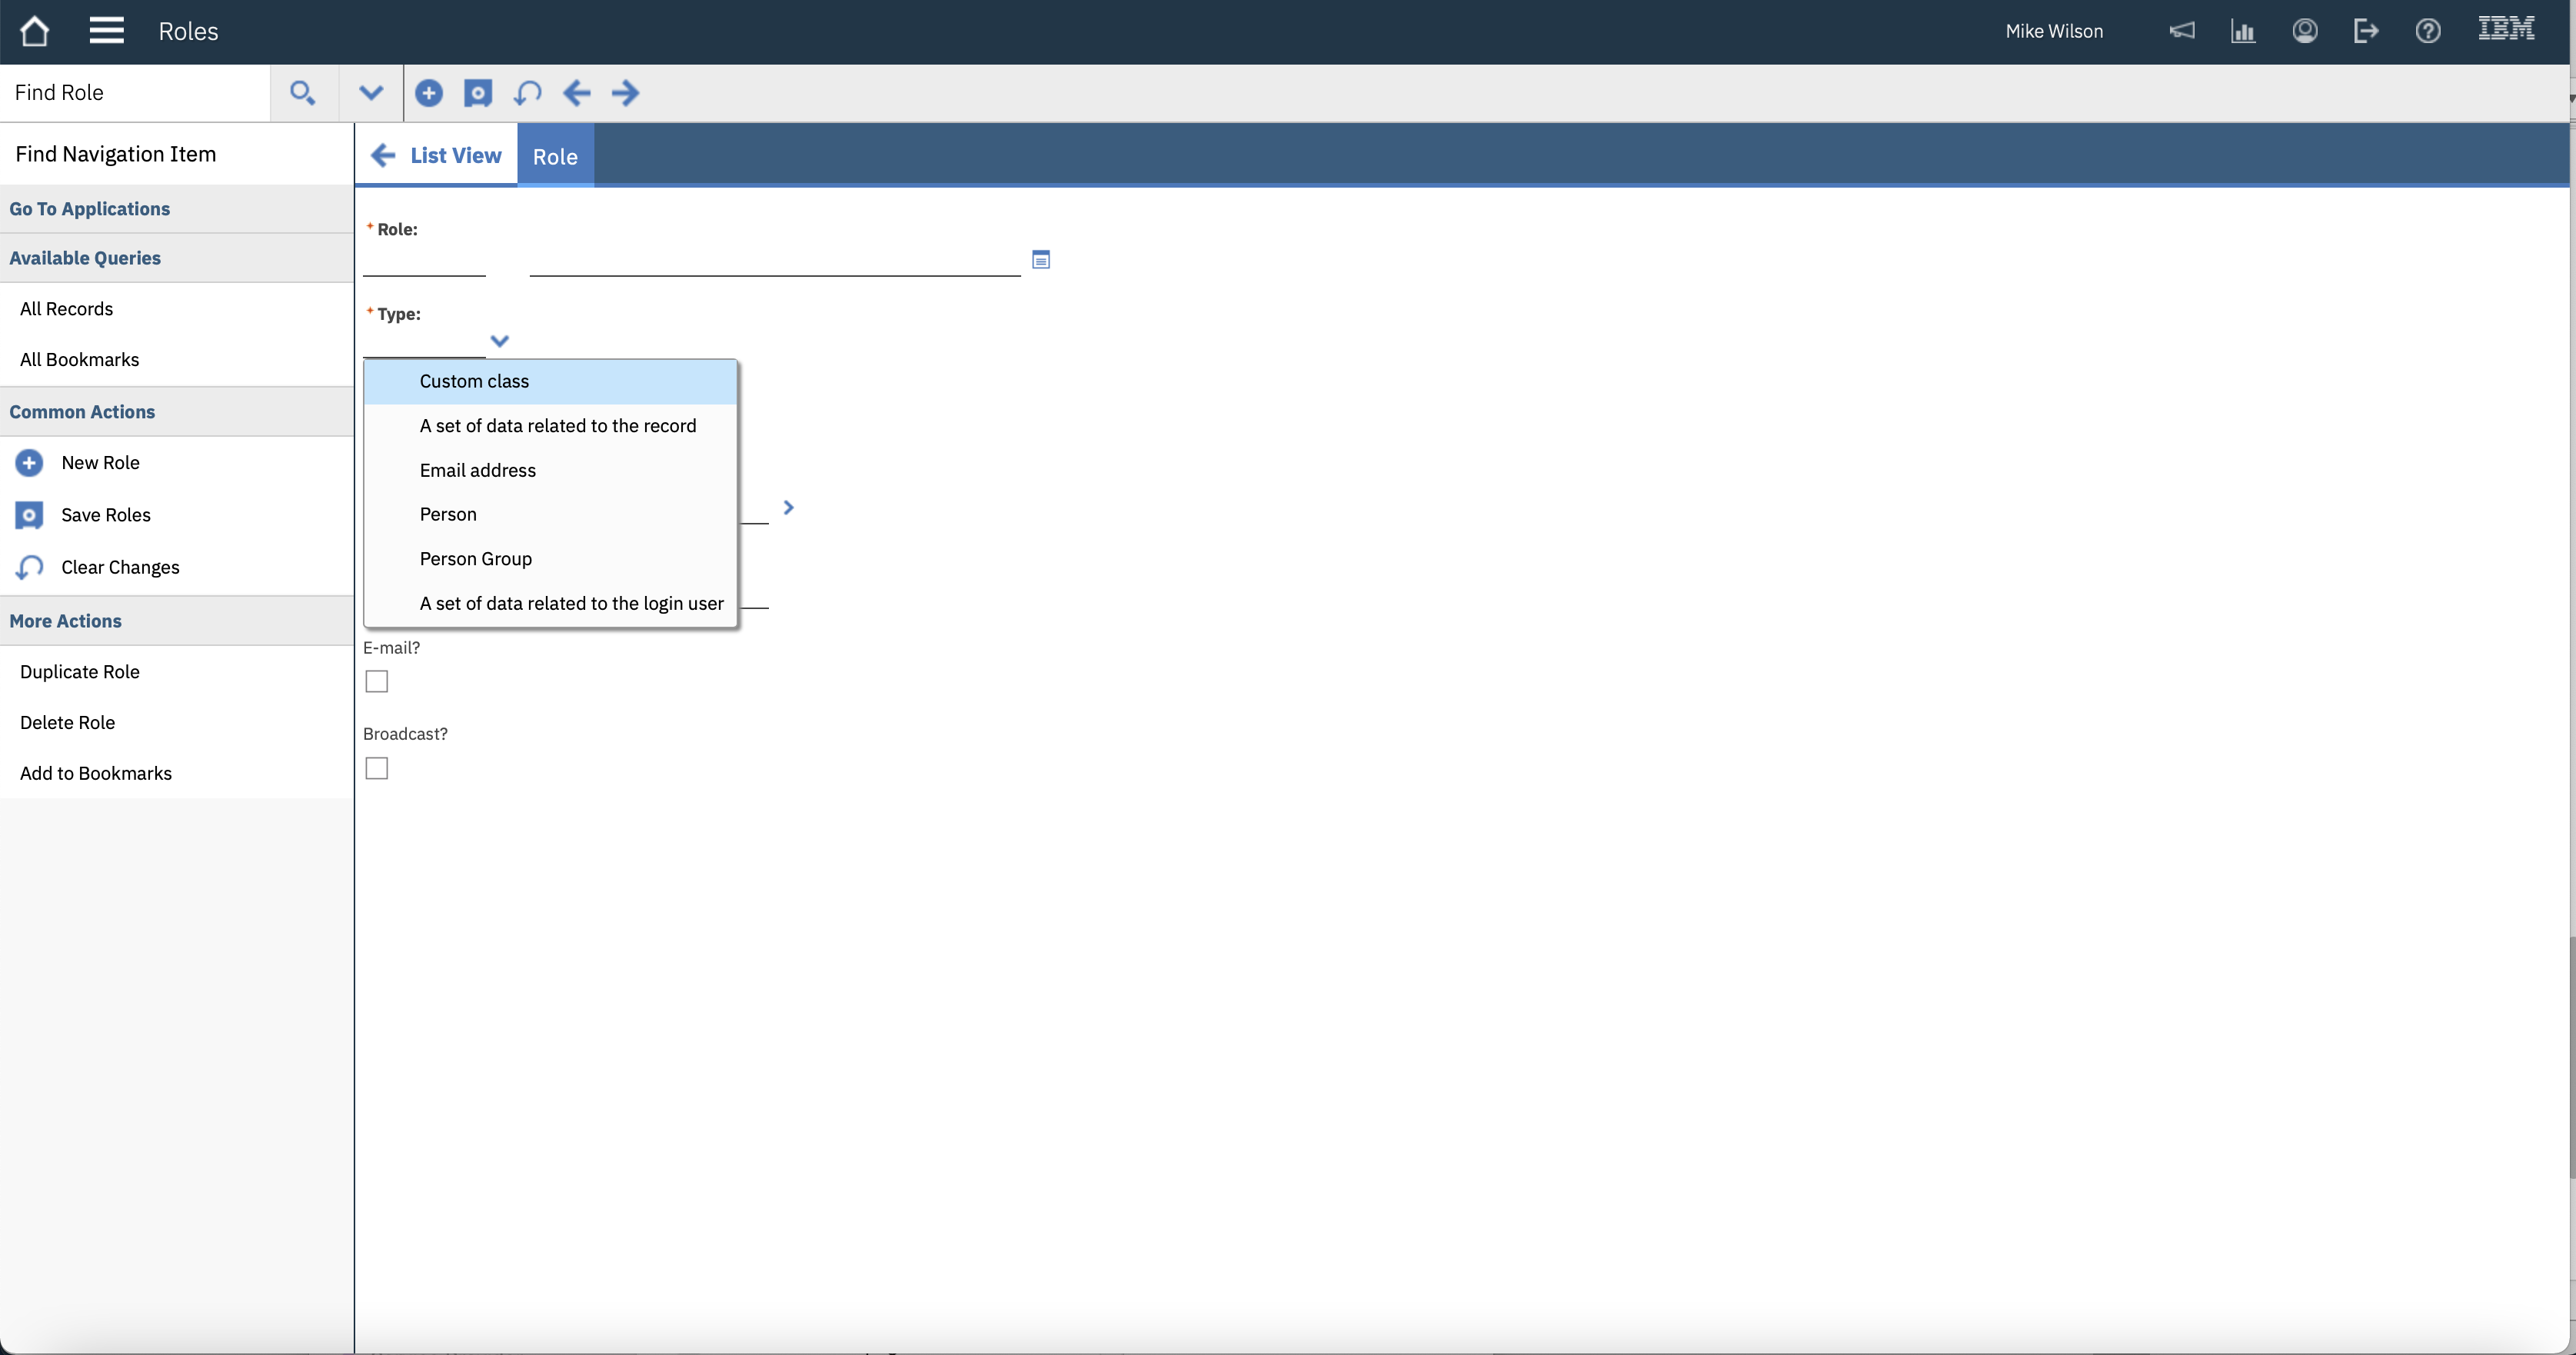Choose Email address option in list
Image resolution: width=2576 pixels, height=1355 pixels.
click(x=477, y=470)
